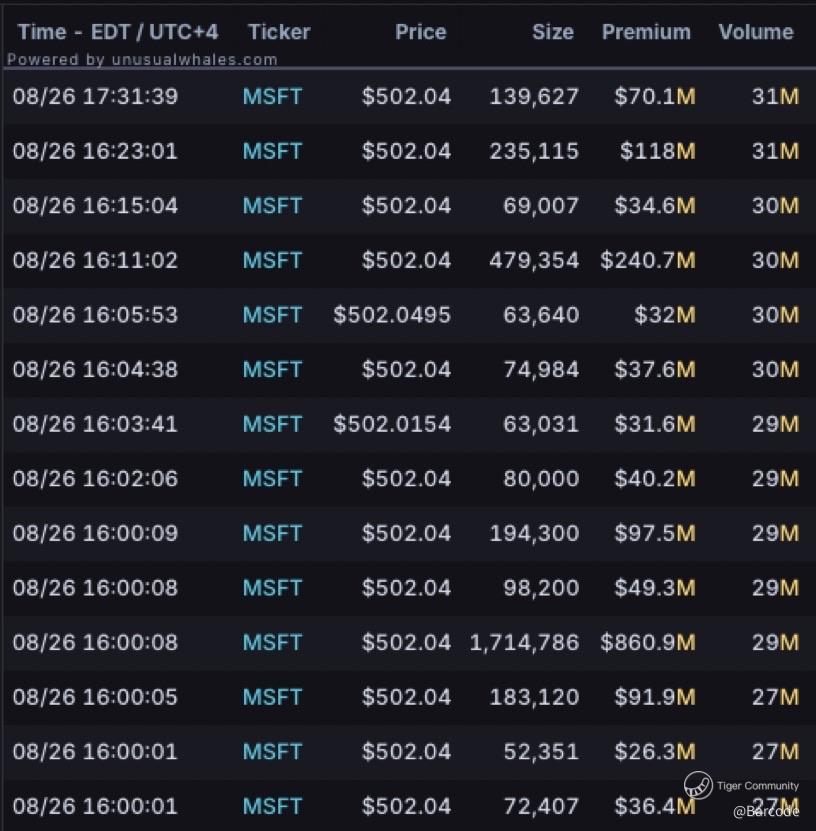The image size is (816, 831).
Task: Open the unusualwhales.com powered-by link
Action: click(142, 59)
